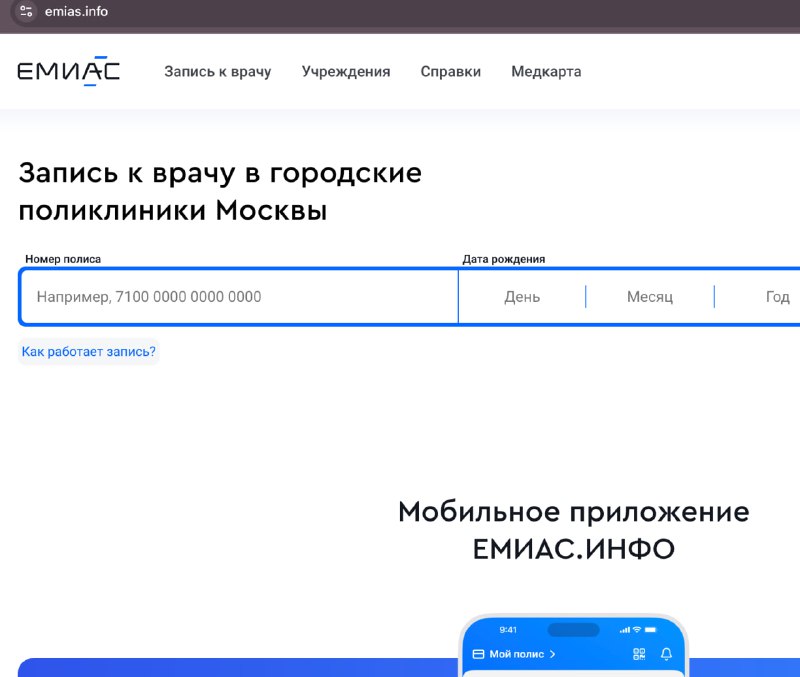This screenshot has width=800, height=677.
Task: Open the Учреждения menu item
Action: 346,71
